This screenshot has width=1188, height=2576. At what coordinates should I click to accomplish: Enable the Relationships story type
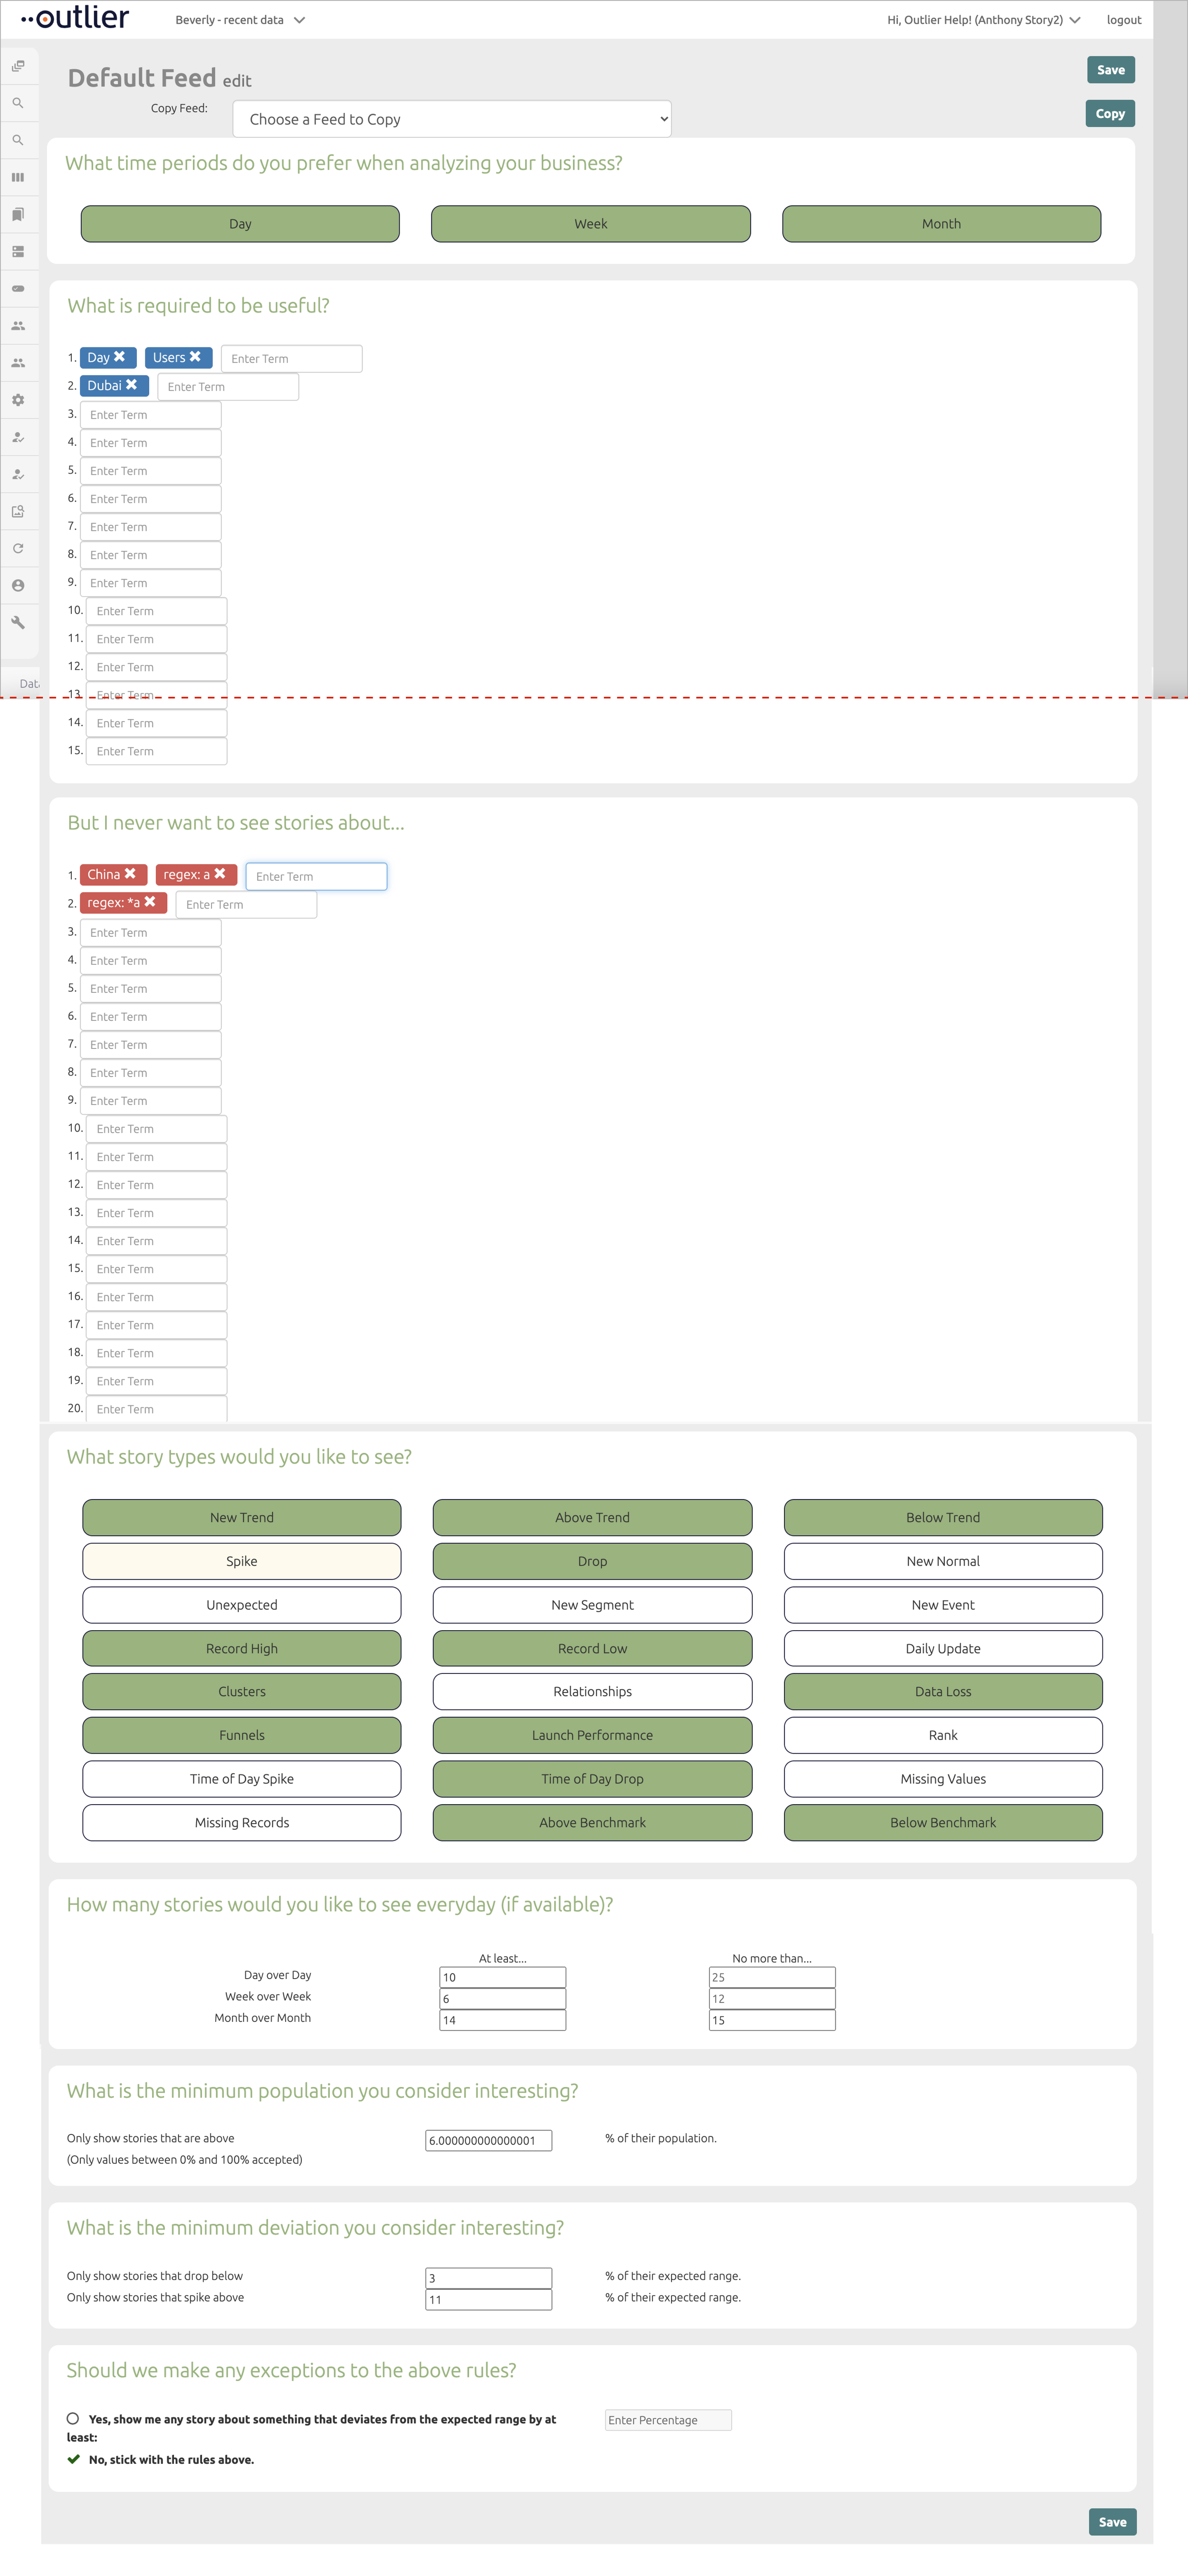coord(592,1691)
